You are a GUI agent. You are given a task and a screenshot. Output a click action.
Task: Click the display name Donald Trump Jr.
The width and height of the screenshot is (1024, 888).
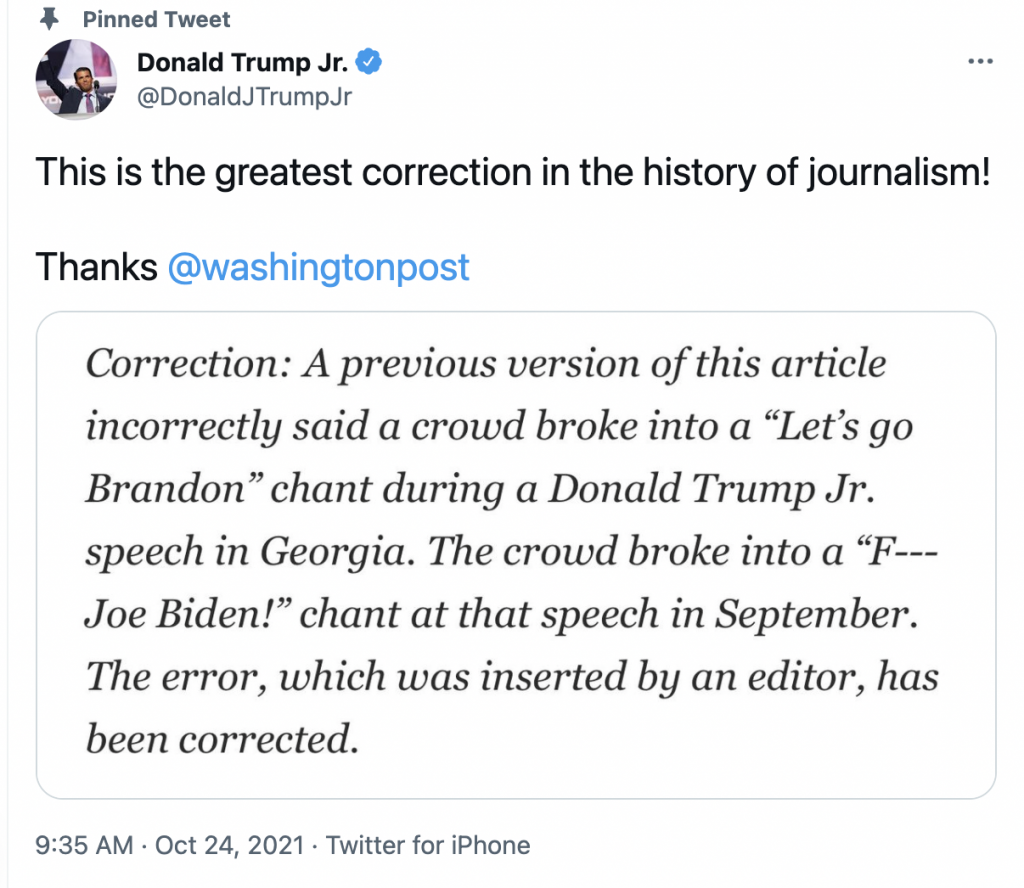click(x=244, y=63)
